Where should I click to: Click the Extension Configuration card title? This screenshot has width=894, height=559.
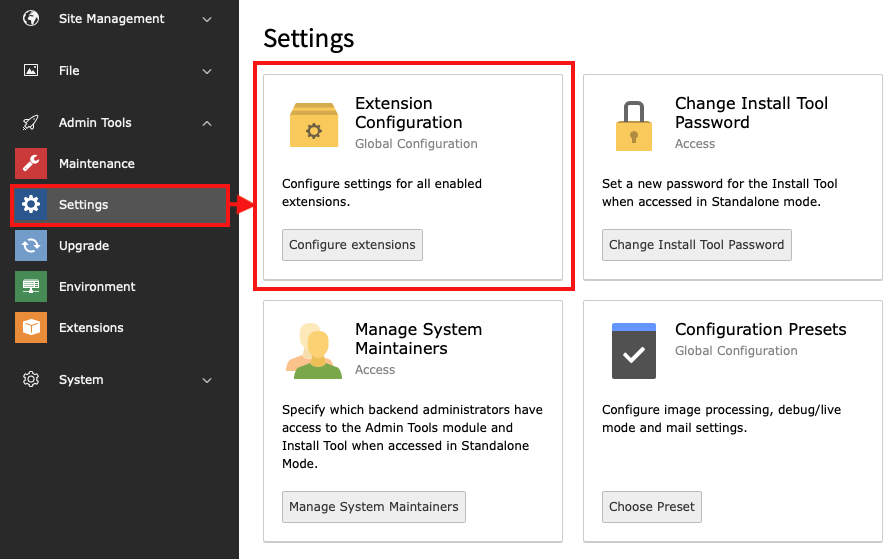(x=408, y=112)
